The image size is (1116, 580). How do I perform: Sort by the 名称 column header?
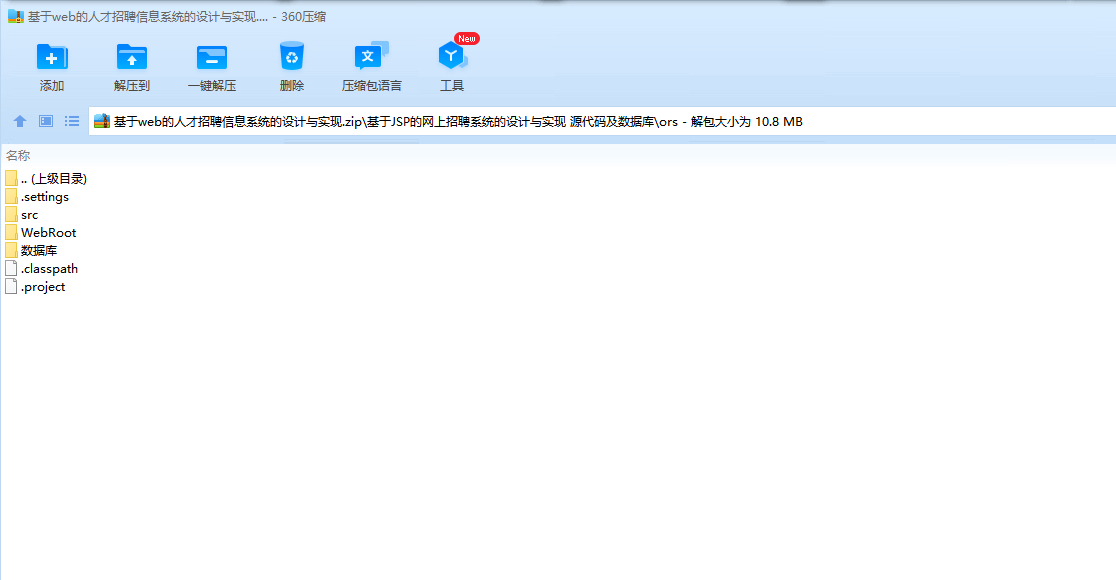[19, 155]
